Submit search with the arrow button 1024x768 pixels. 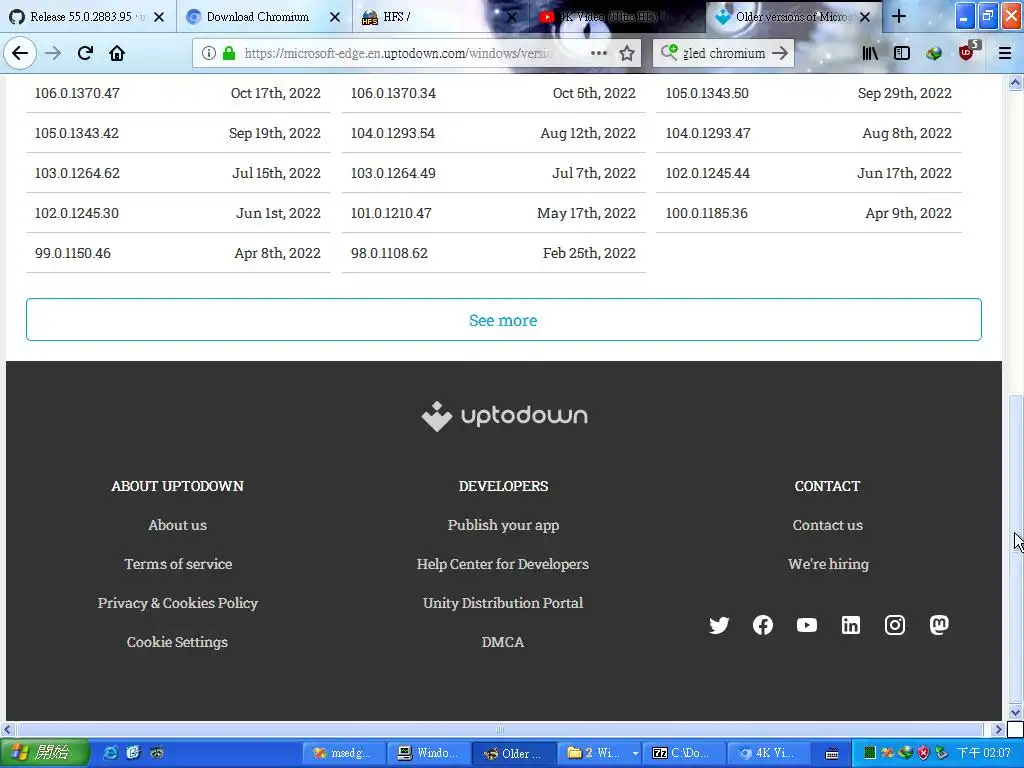(780, 53)
